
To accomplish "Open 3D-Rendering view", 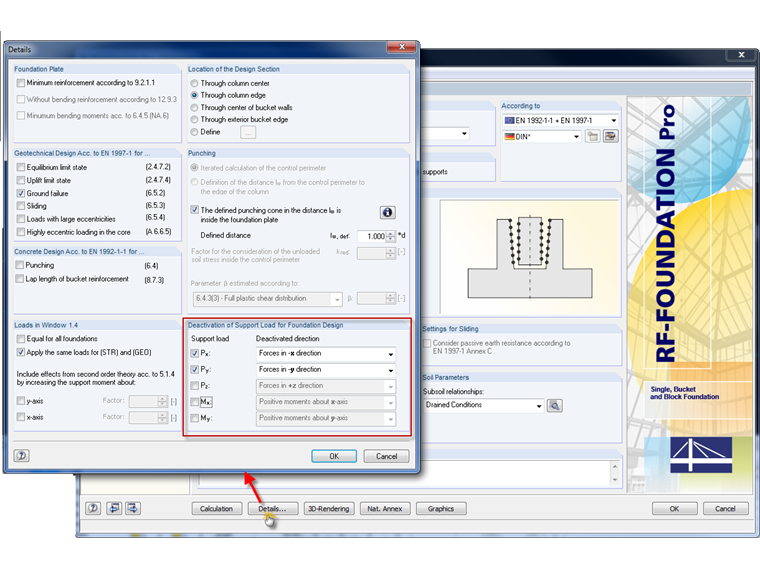I will [329, 508].
